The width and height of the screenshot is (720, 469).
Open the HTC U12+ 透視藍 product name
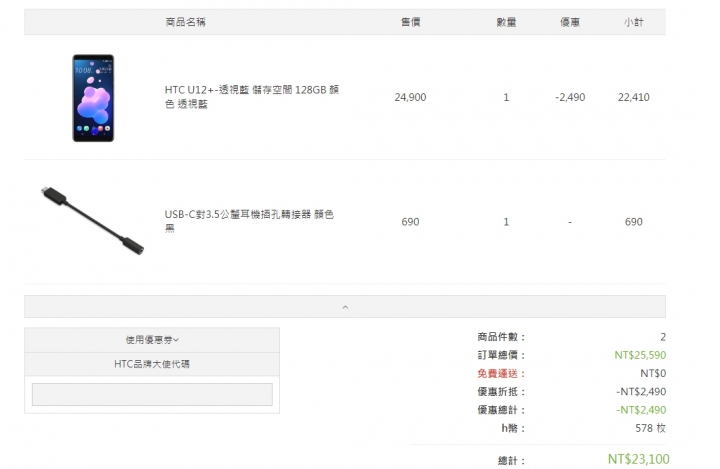[x=252, y=97]
